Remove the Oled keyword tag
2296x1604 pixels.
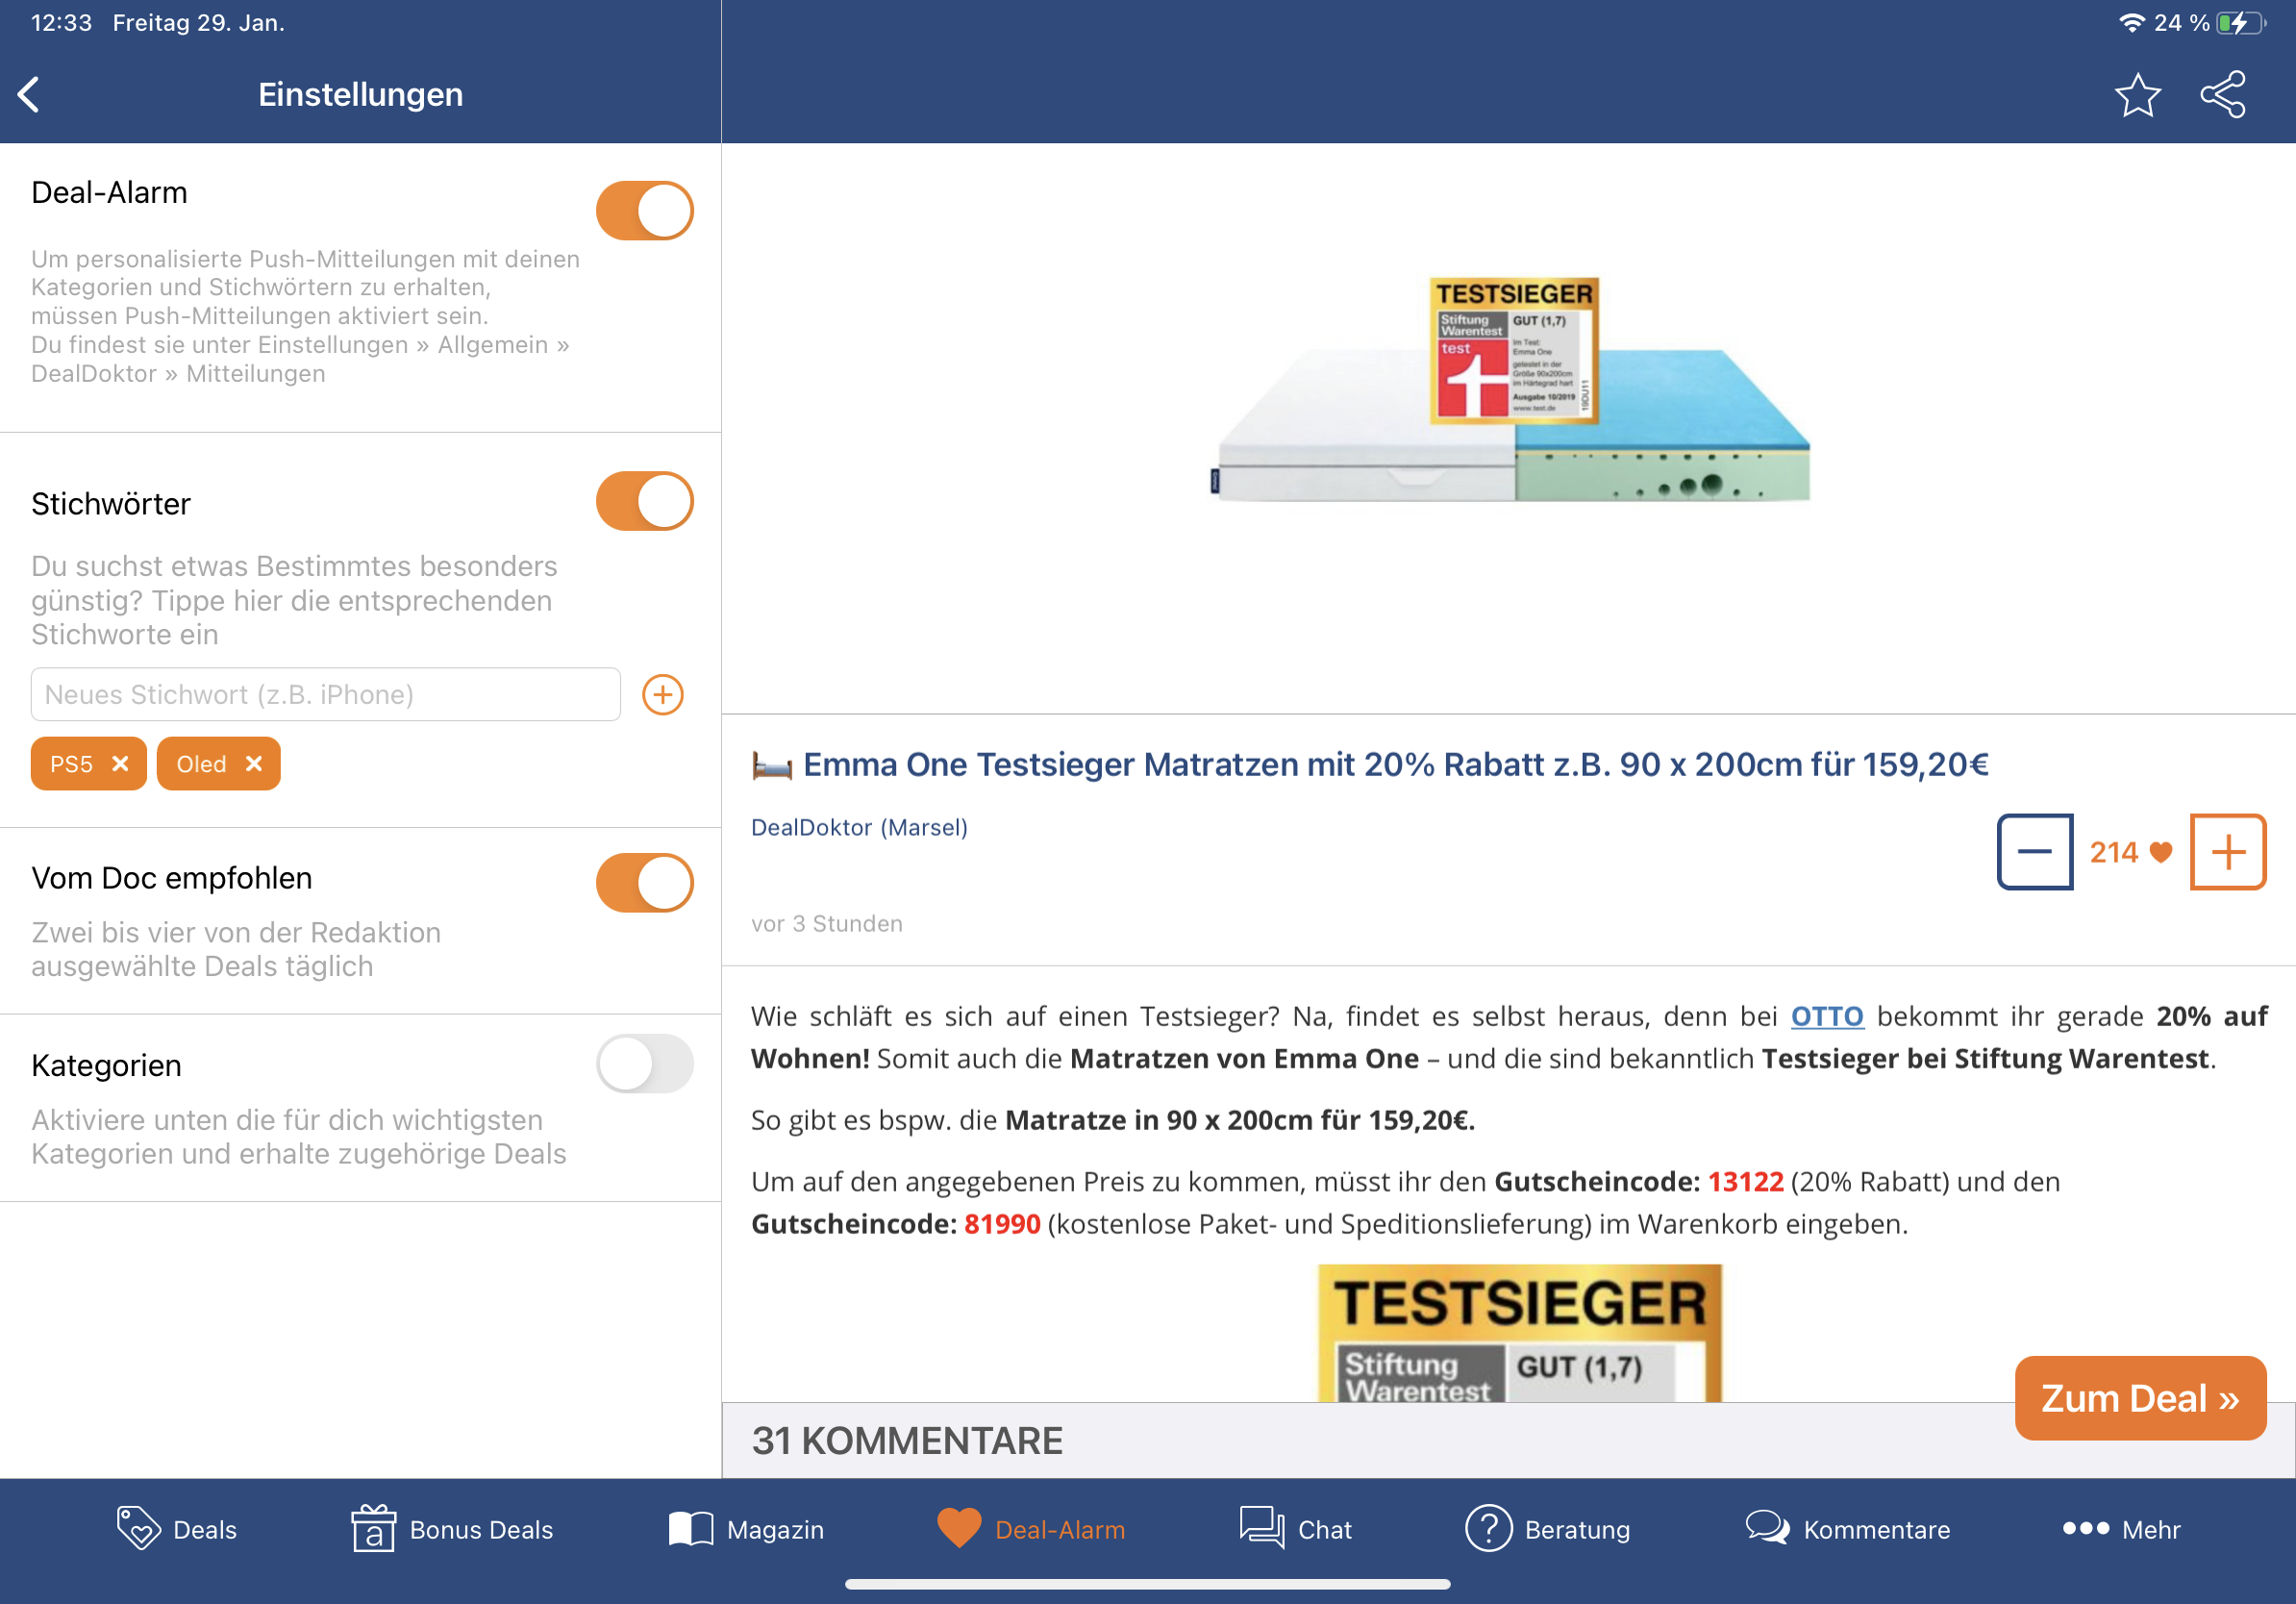[x=254, y=763]
